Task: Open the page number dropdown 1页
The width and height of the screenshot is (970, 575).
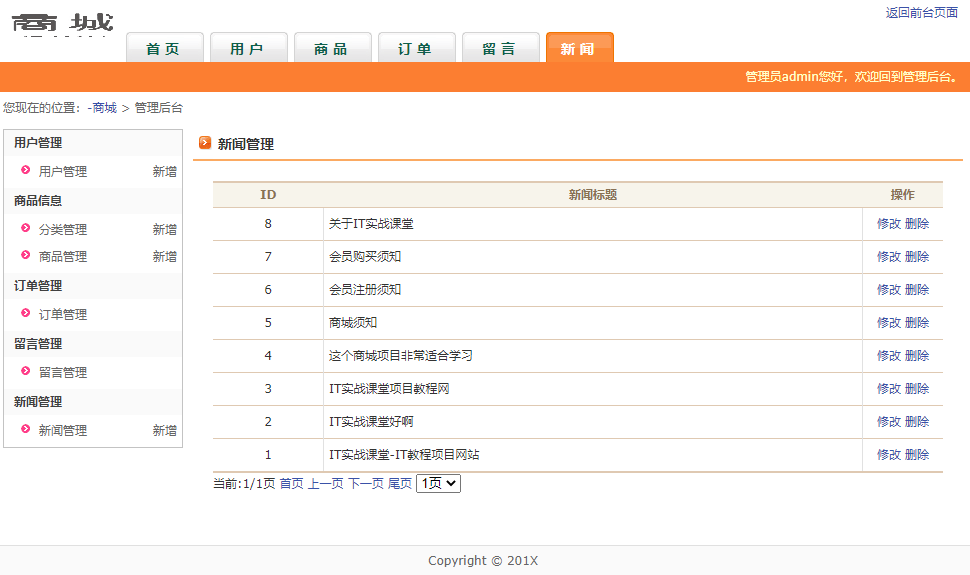Action: pyautogui.click(x=439, y=483)
